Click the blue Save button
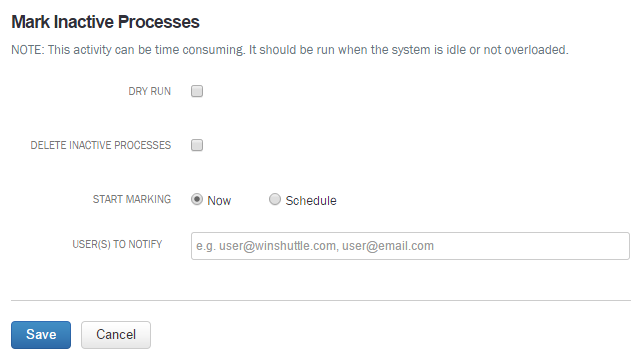 point(41,335)
